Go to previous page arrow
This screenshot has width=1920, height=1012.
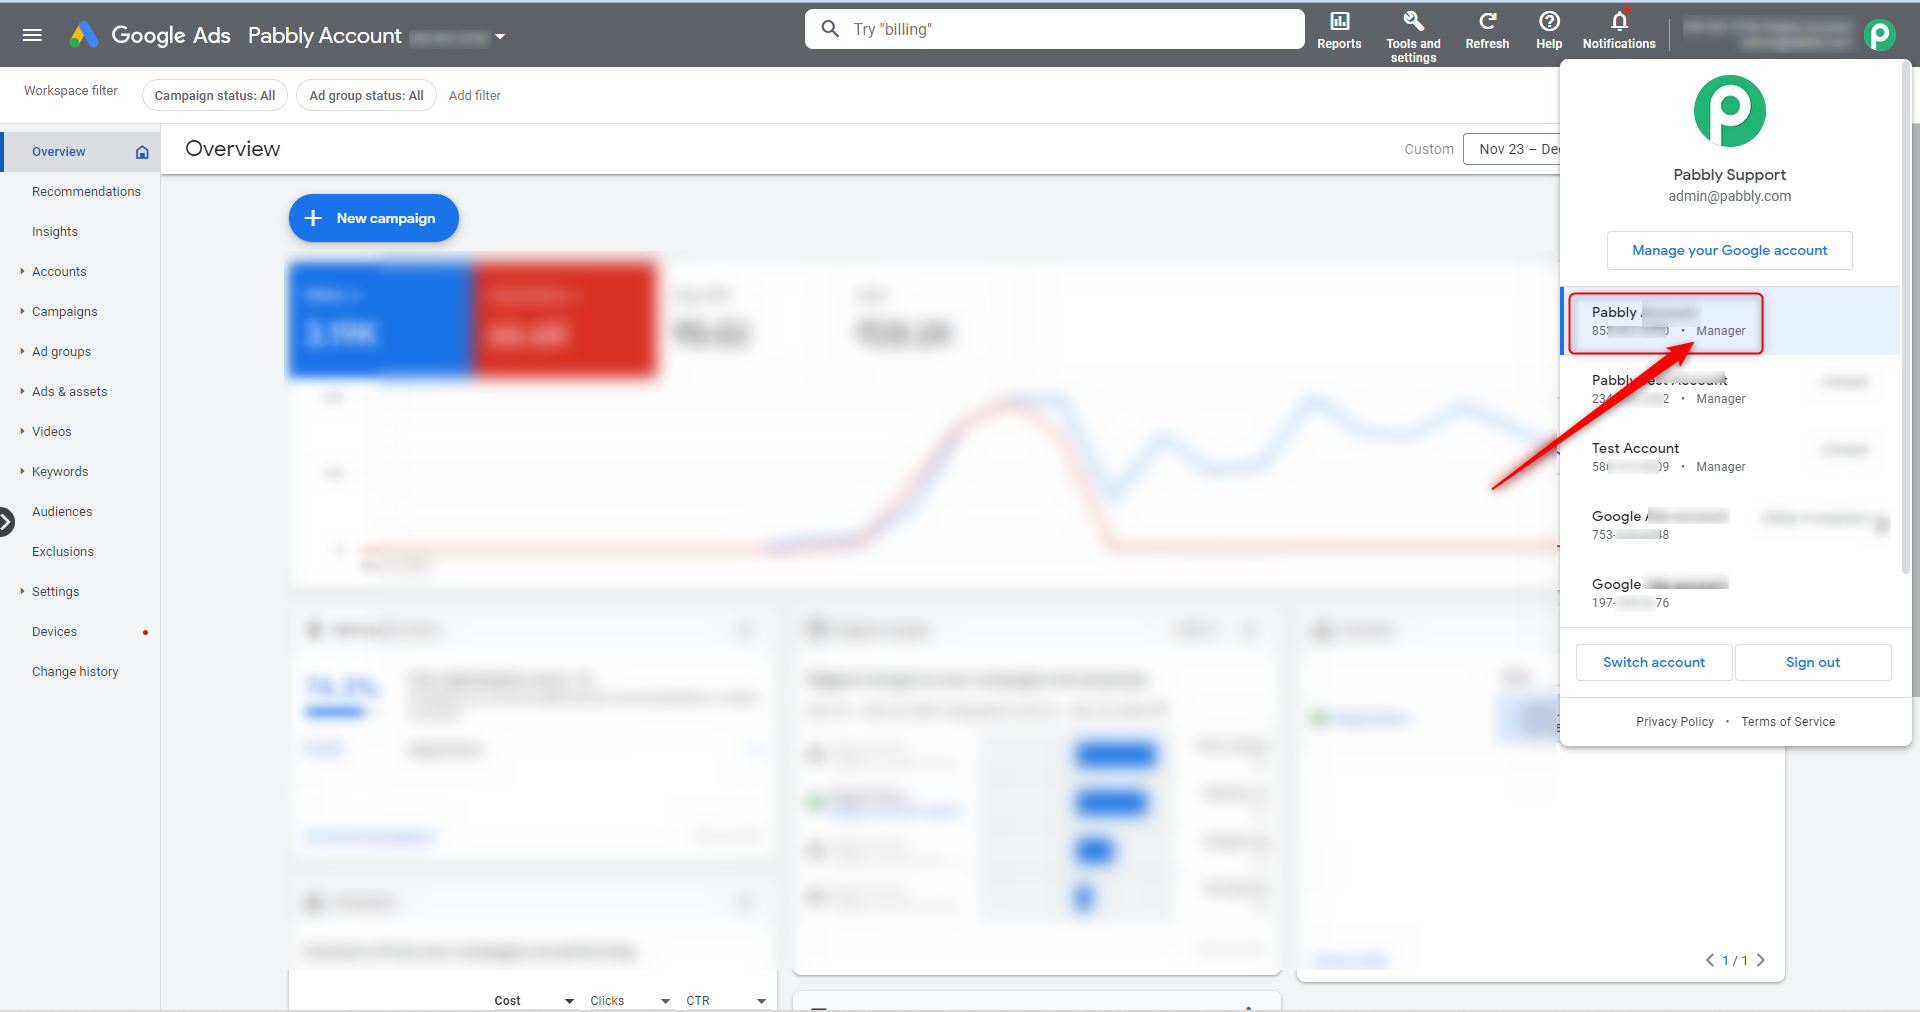(1710, 960)
